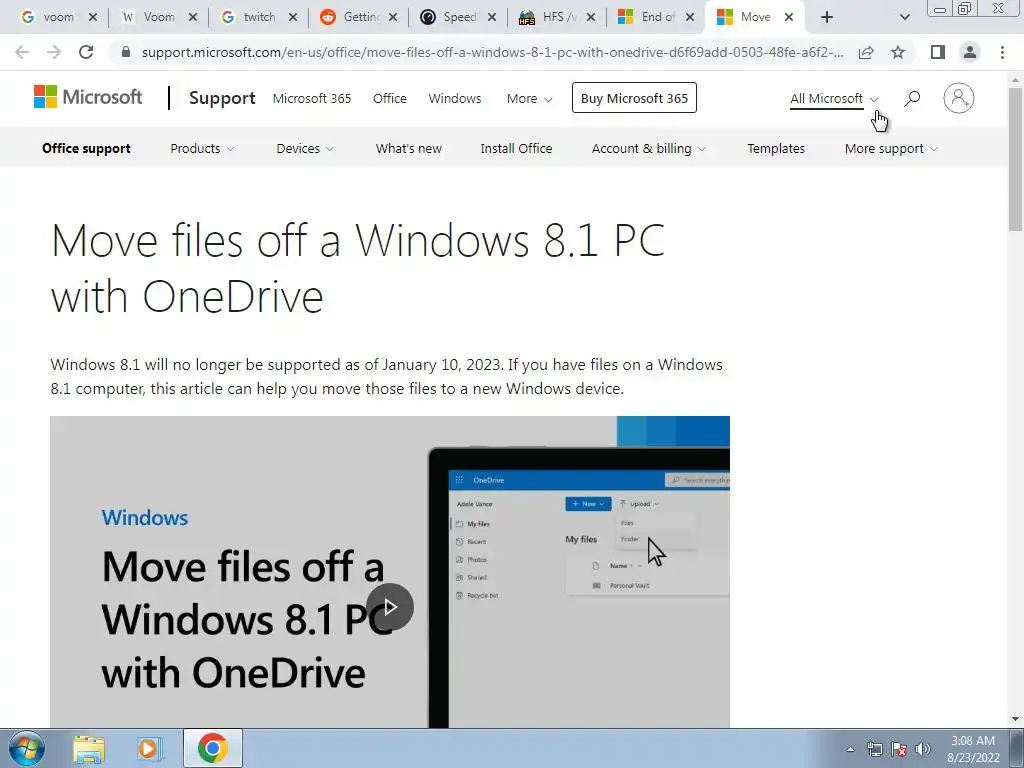Image resolution: width=1024 pixels, height=768 pixels.
Task: Open the Windows Start orb
Action: point(27,748)
